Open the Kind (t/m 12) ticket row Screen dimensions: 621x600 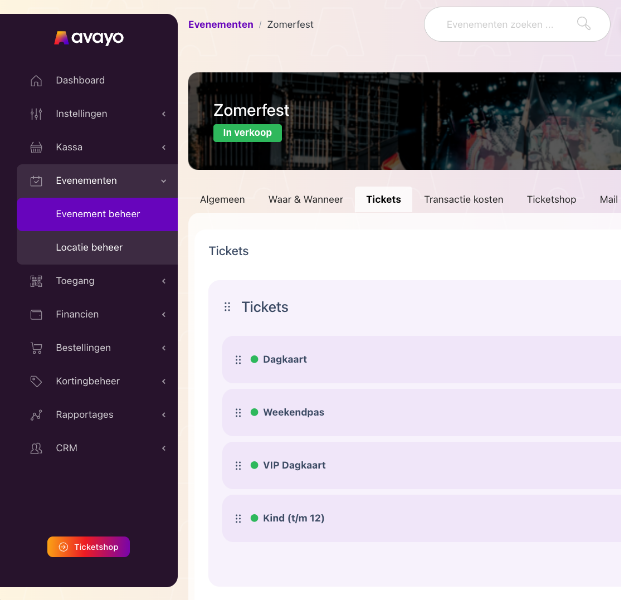tap(421, 518)
